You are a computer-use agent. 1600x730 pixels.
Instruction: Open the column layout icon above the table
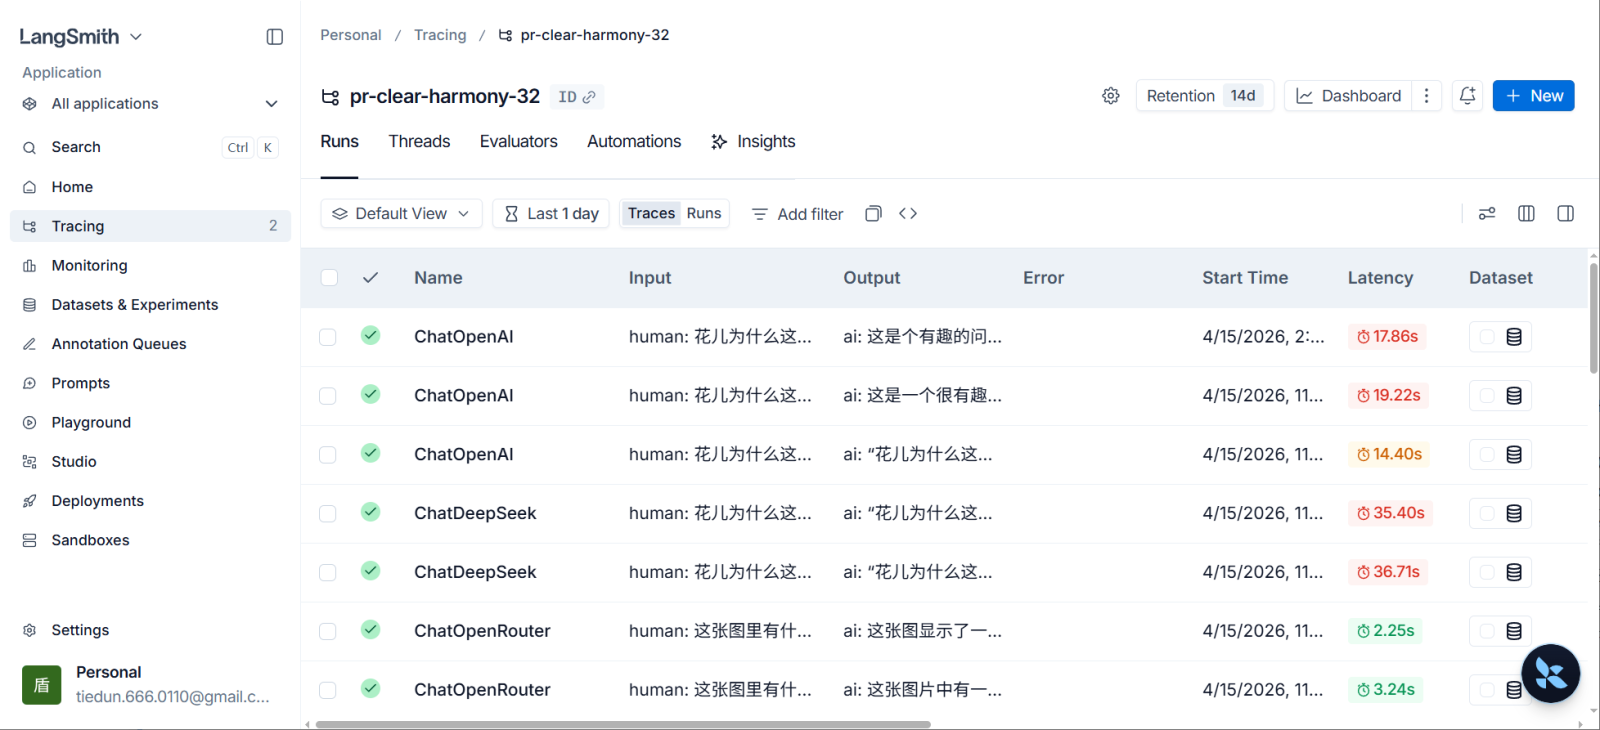pyautogui.click(x=1526, y=214)
